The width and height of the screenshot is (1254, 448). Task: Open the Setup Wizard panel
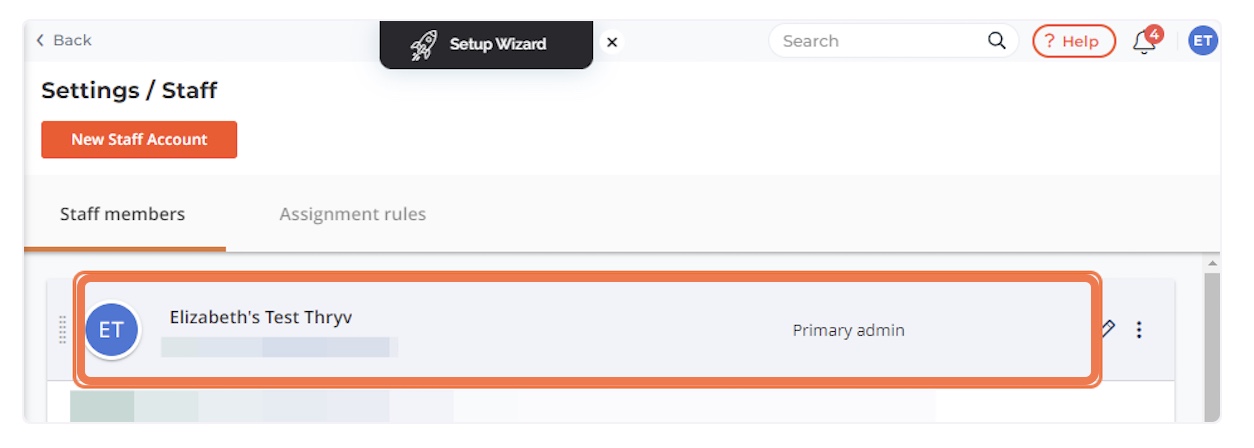[x=486, y=44]
